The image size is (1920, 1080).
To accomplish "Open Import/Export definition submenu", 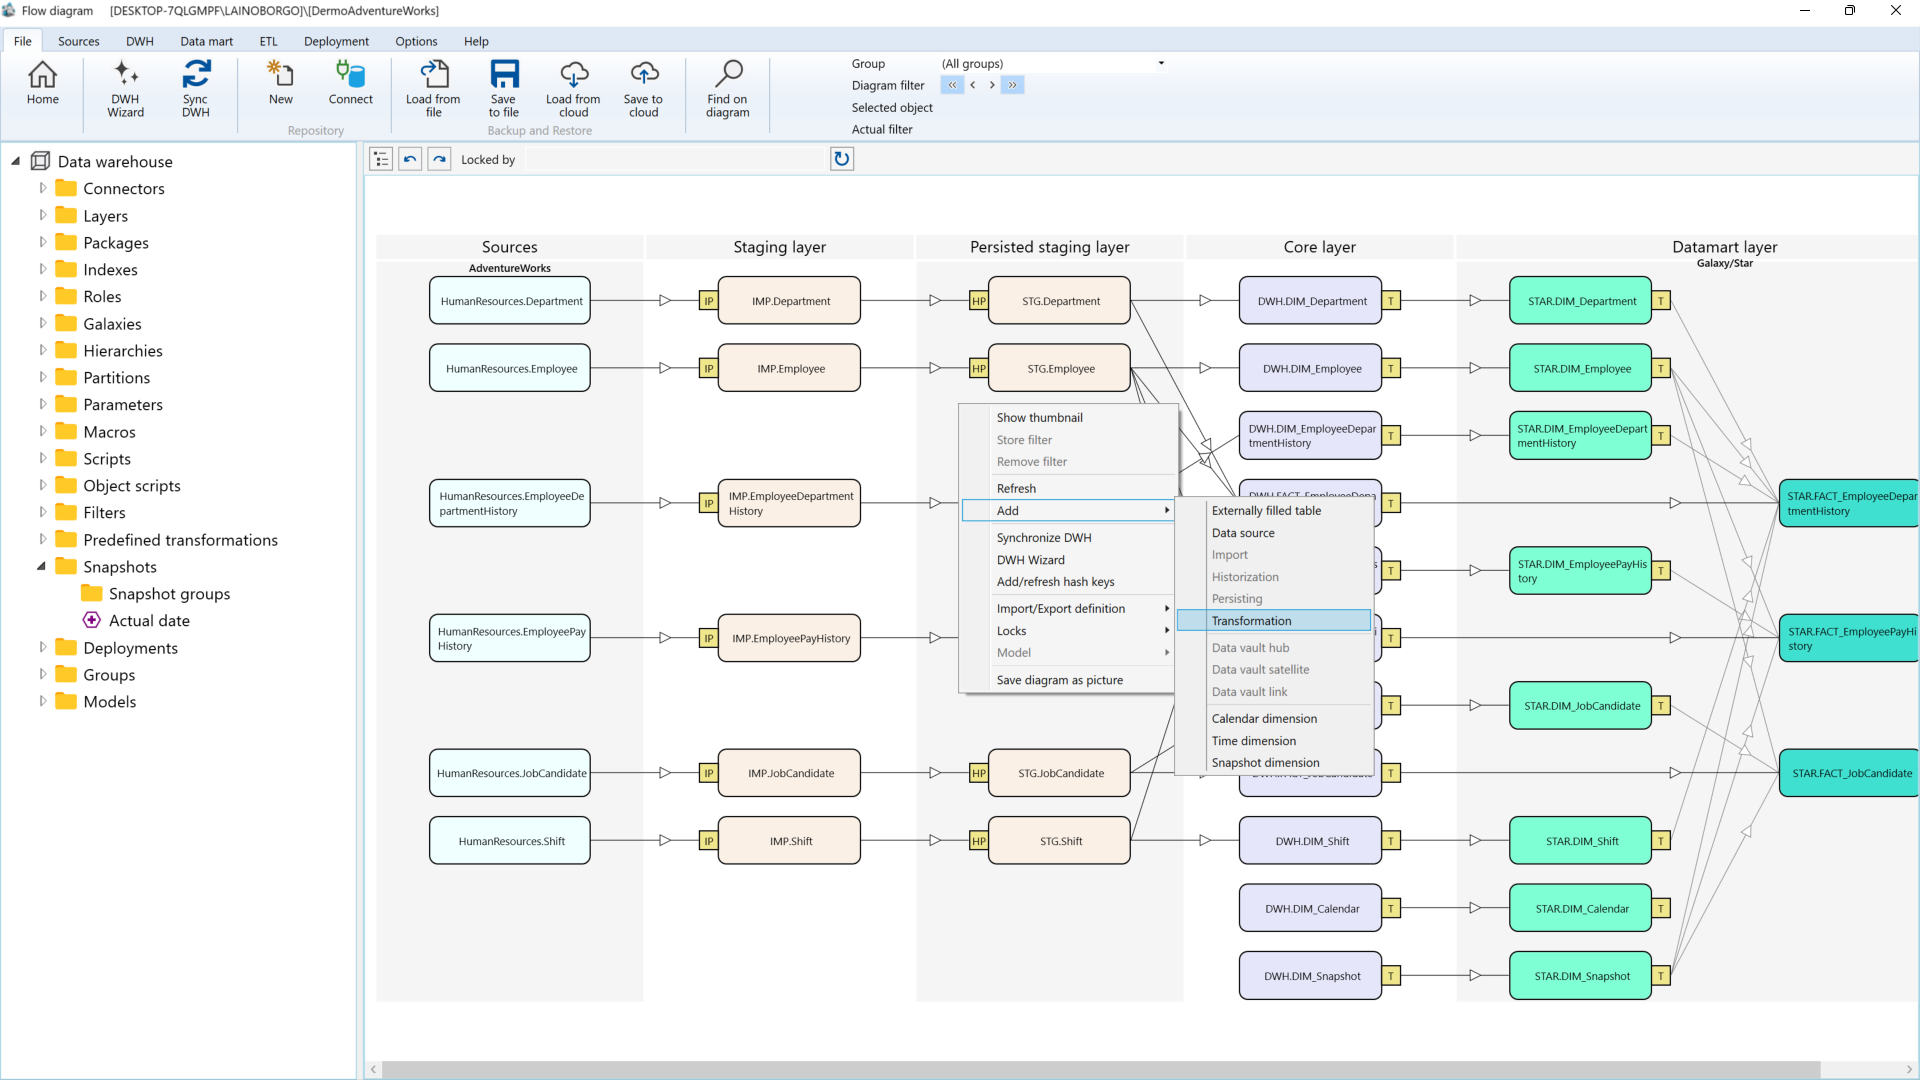I will (1068, 609).
